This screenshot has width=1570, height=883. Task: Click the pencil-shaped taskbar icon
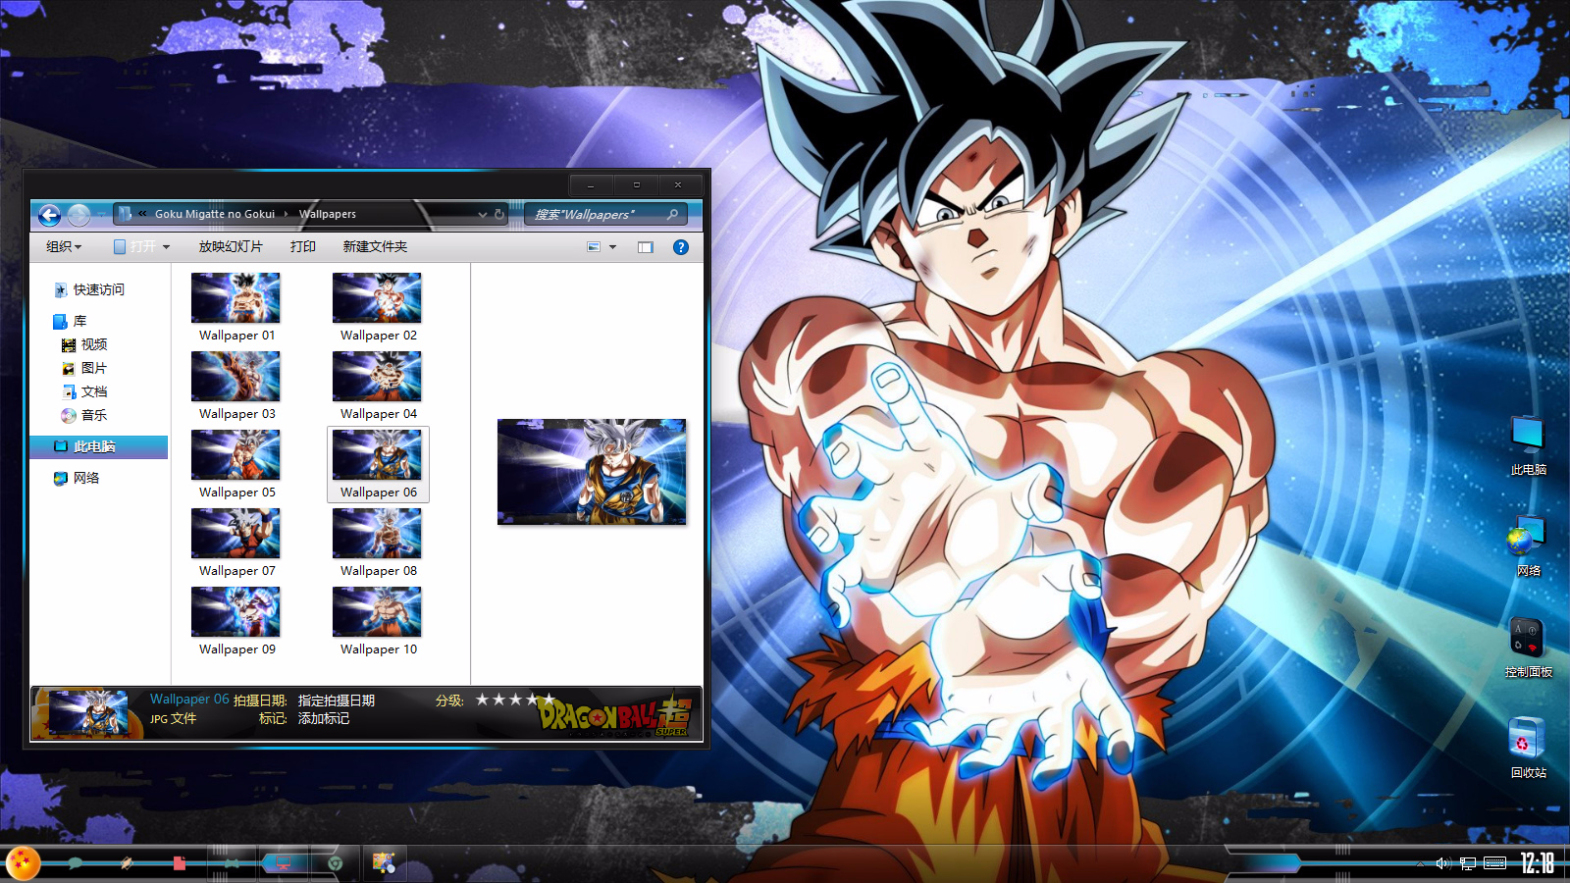pyautogui.click(x=127, y=863)
